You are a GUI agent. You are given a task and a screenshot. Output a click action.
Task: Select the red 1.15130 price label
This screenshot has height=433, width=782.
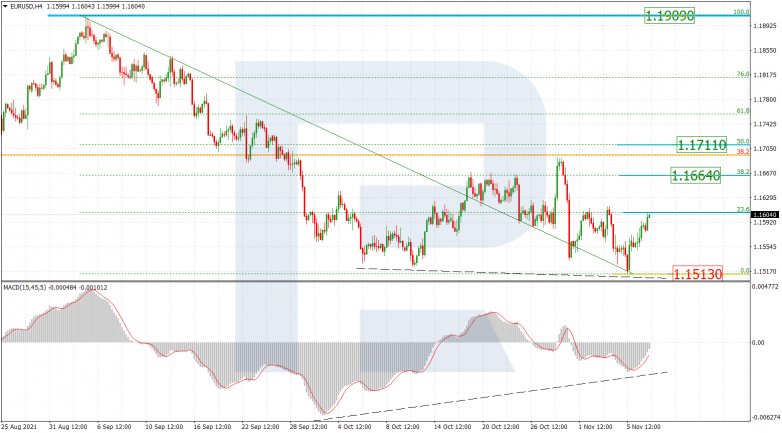[697, 274]
